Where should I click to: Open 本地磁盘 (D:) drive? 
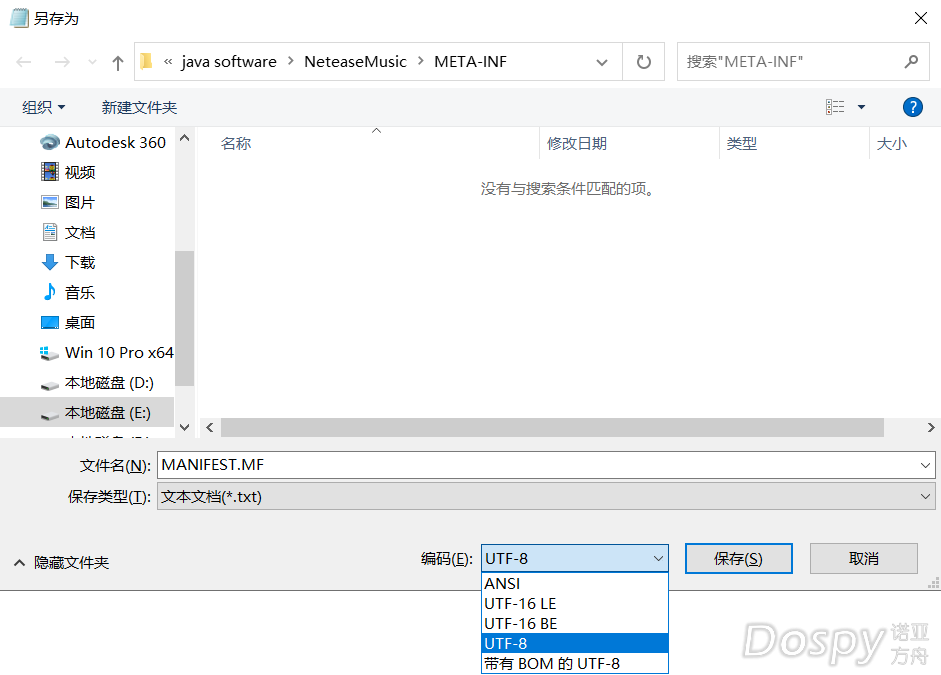click(109, 382)
